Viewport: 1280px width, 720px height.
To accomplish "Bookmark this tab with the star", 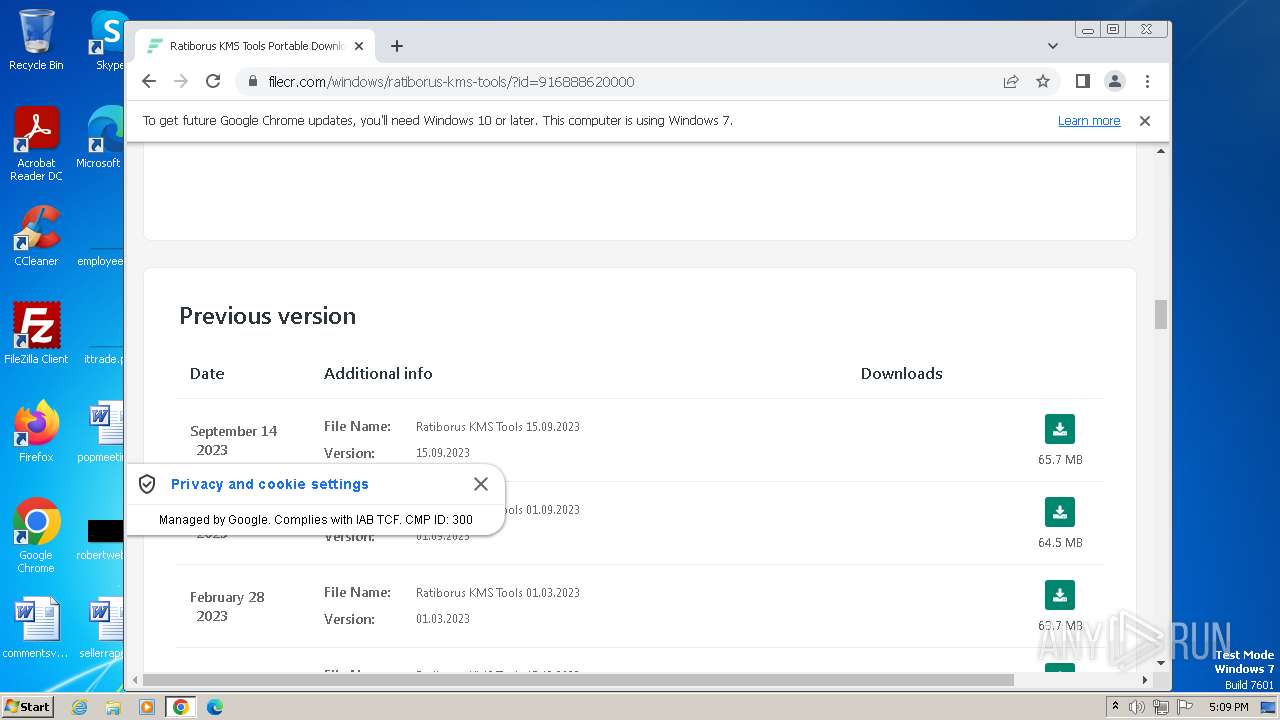I will pos(1043,81).
